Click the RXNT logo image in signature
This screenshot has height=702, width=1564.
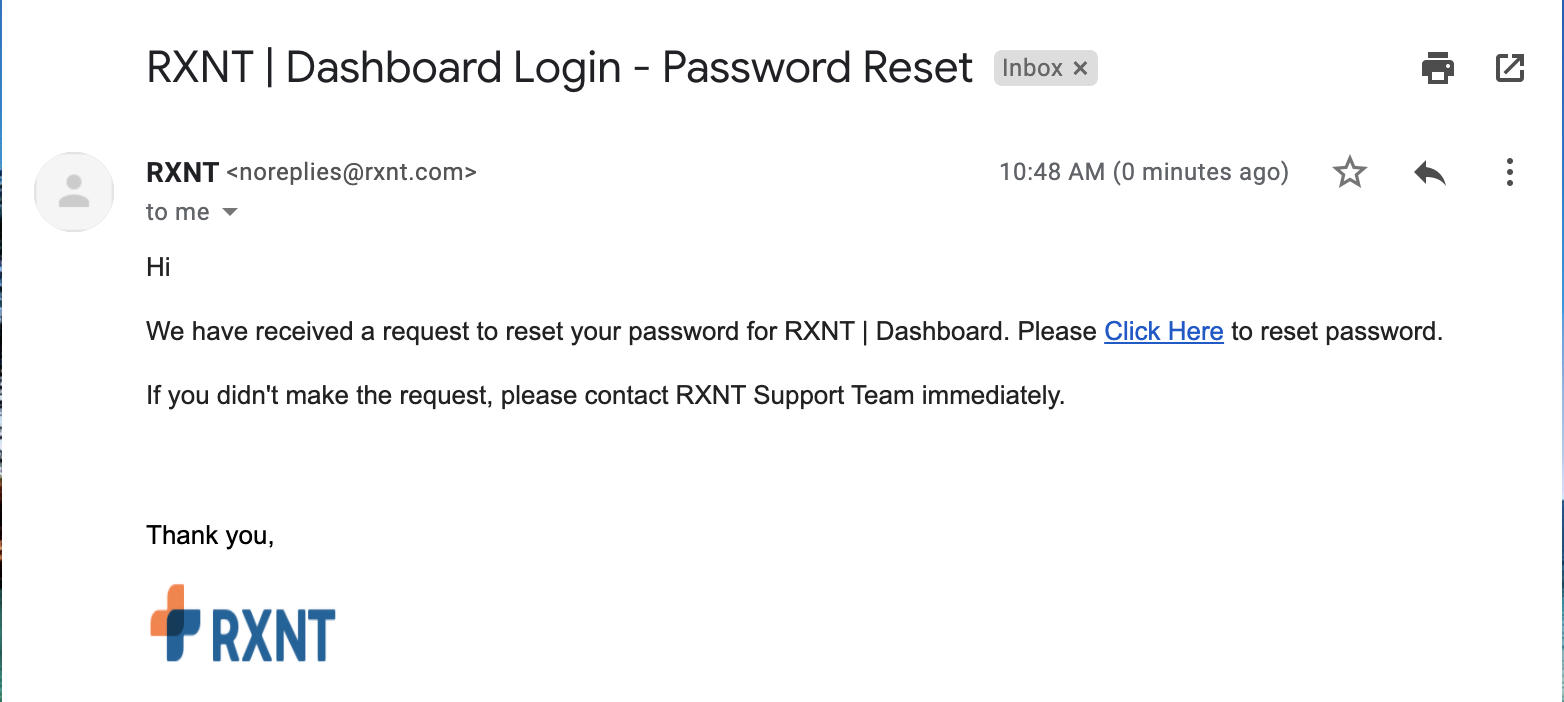243,623
